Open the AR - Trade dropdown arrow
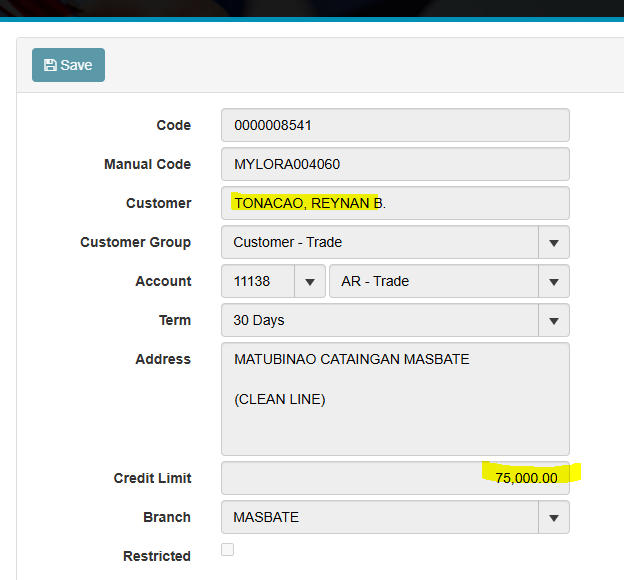 point(553,281)
